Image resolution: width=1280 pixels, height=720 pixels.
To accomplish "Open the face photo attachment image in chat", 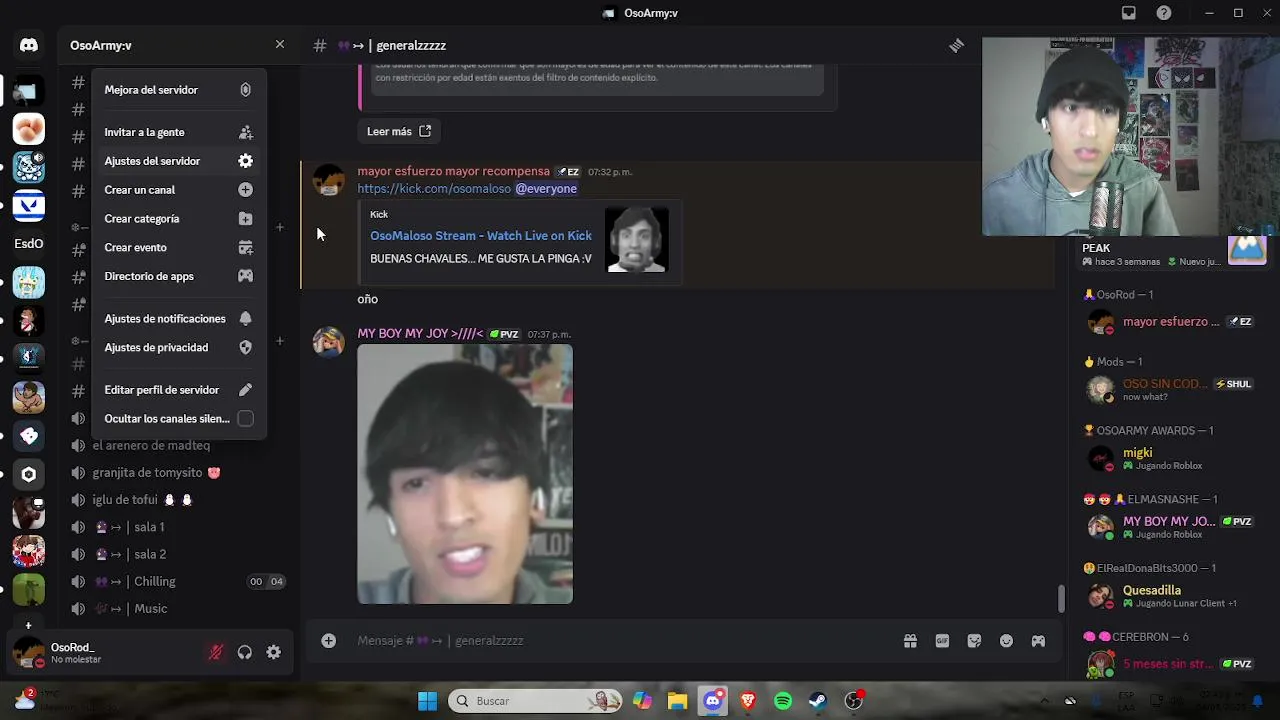I will pyautogui.click(x=465, y=474).
